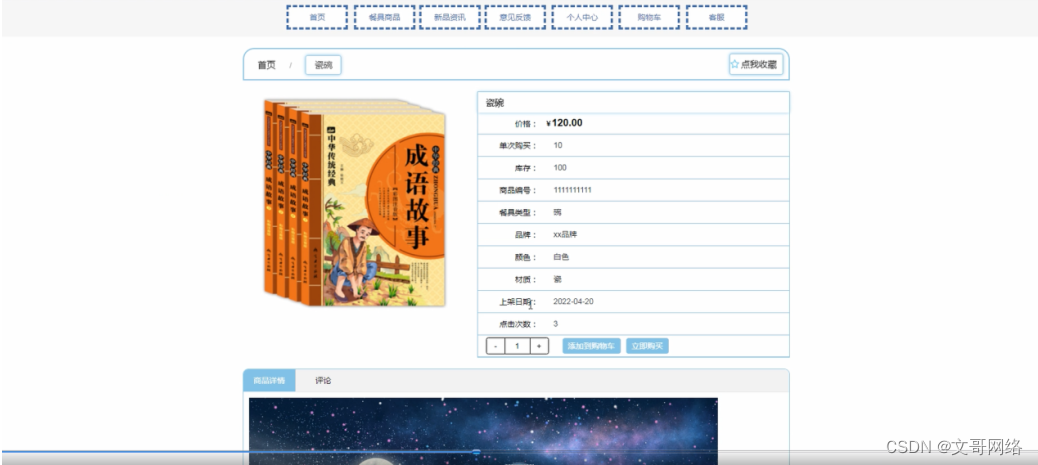Click the video progress bar handle
The height and width of the screenshot is (465, 1038).
coord(476,452)
